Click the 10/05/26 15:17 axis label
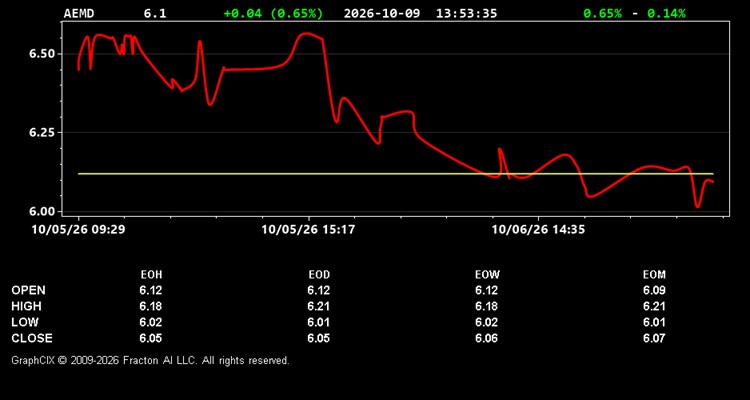 click(x=308, y=230)
